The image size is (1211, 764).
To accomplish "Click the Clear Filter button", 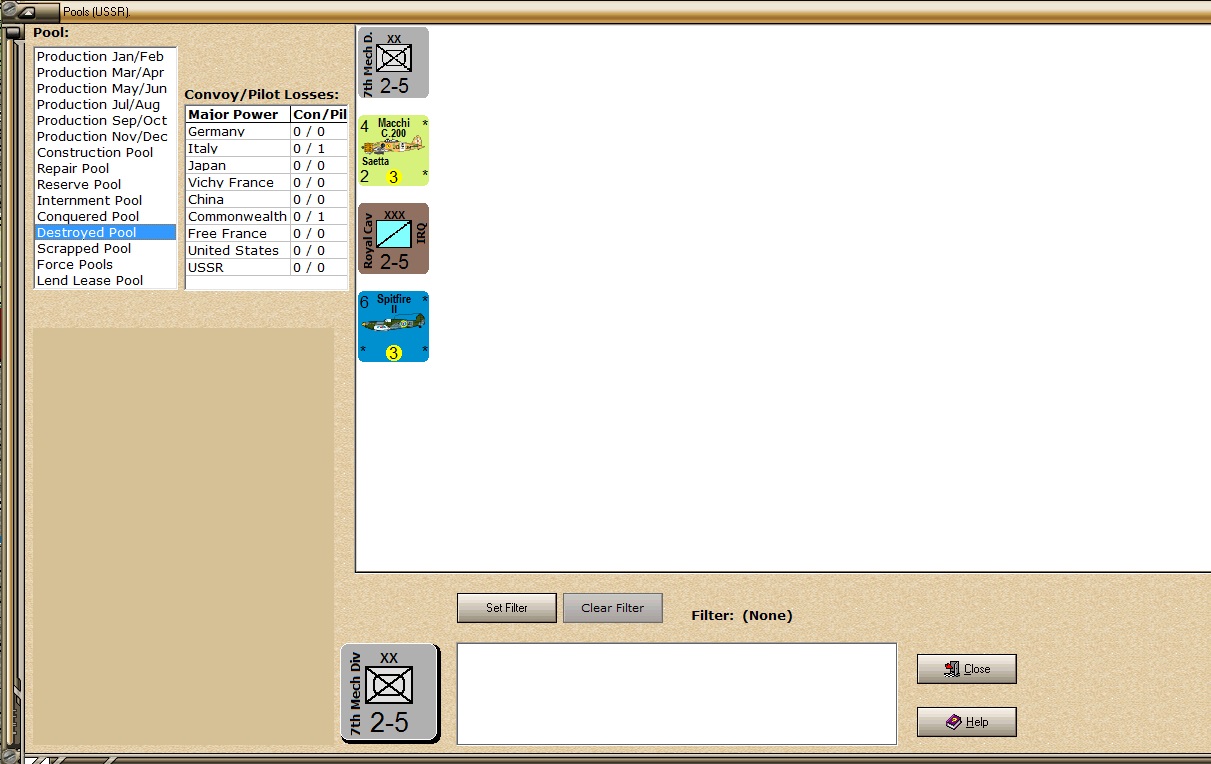I will pos(613,608).
